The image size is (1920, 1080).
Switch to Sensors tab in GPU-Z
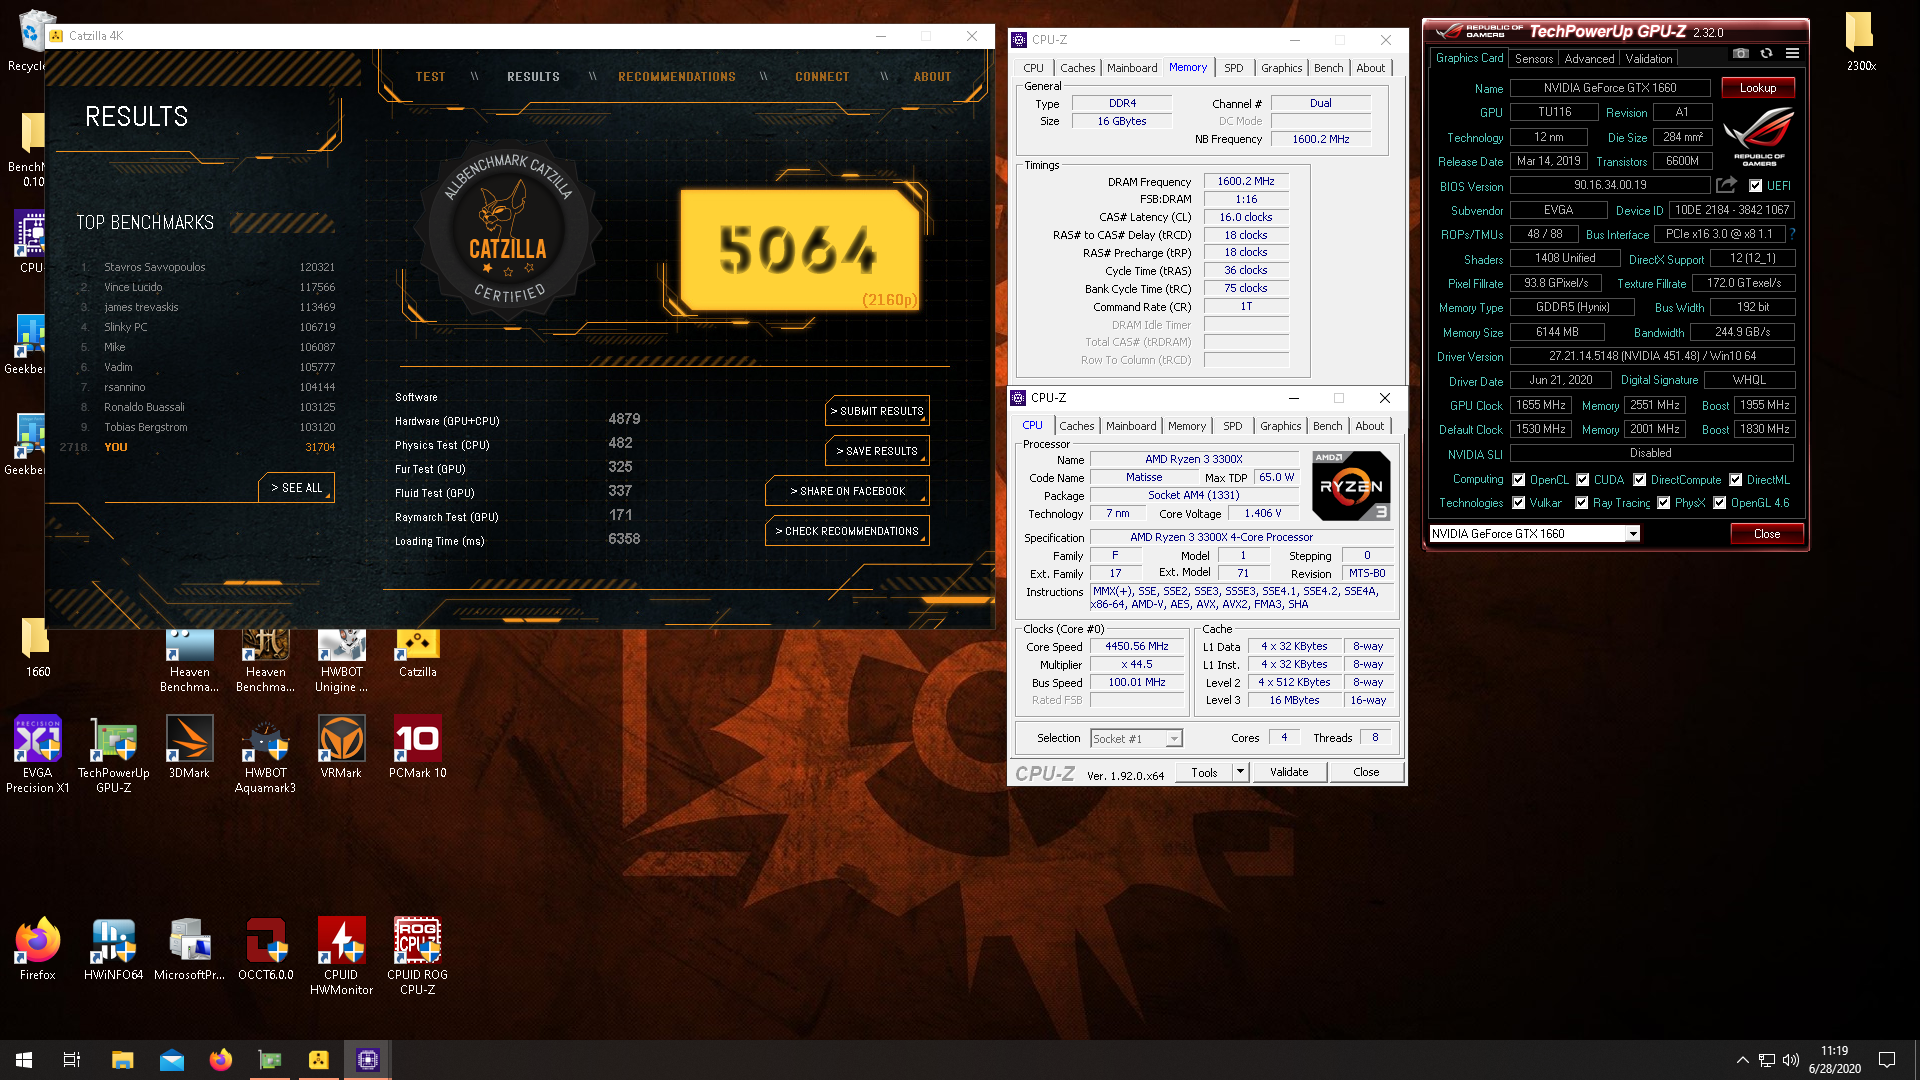[x=1533, y=59]
